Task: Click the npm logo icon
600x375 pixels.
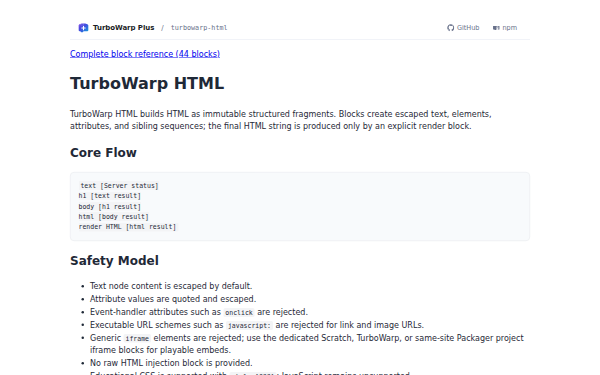Action: pyautogui.click(x=496, y=28)
